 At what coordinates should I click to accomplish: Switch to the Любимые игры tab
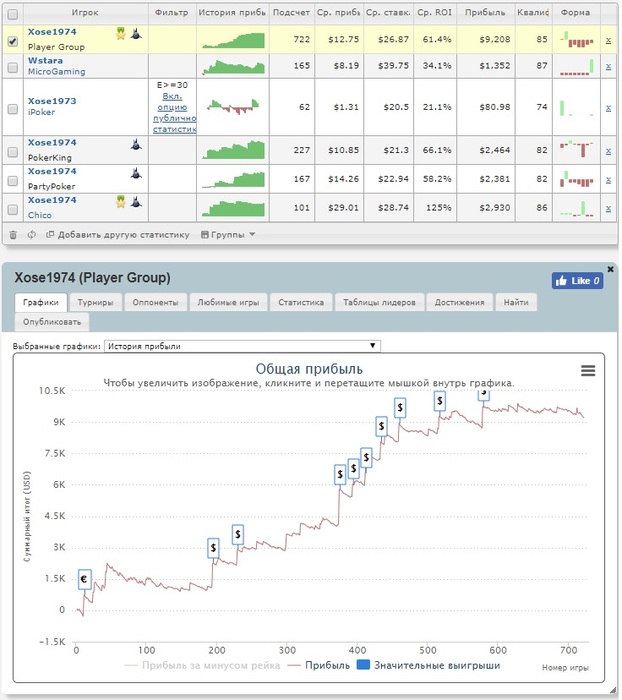[228, 302]
